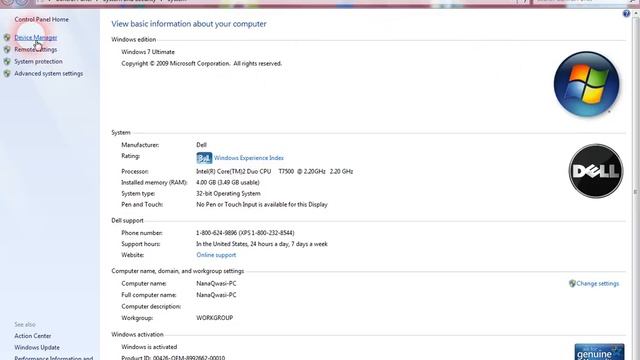Click the Dell logo image
Viewport: 640px width, 360px height.
pos(596,171)
